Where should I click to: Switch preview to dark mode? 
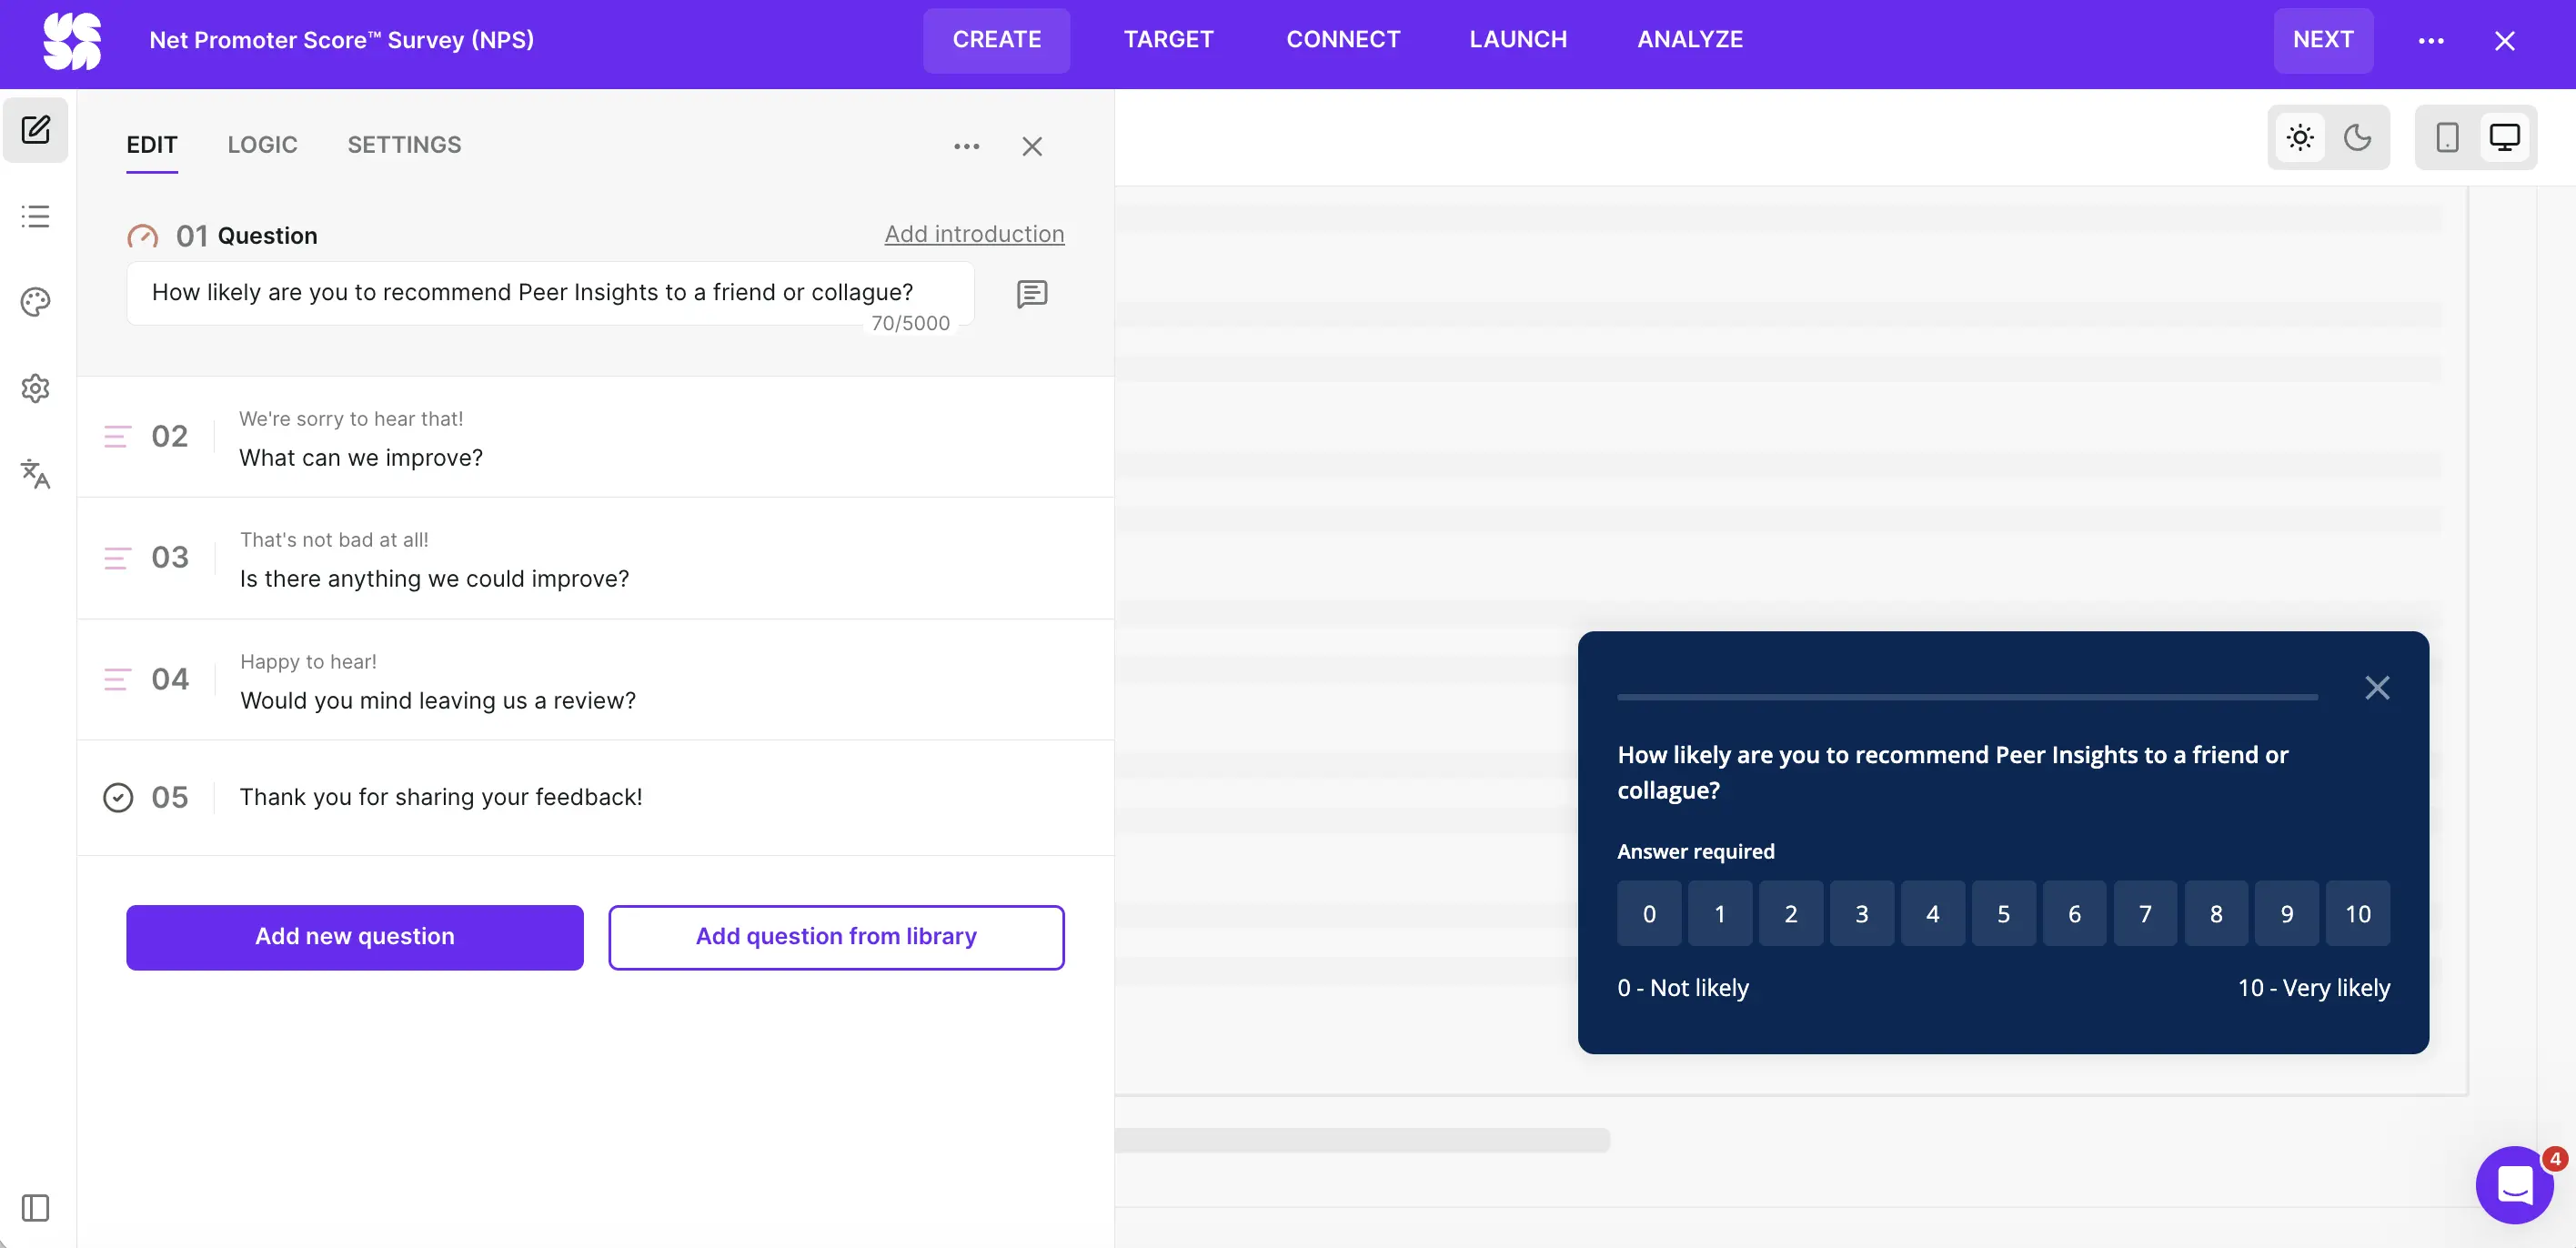pos(2357,137)
